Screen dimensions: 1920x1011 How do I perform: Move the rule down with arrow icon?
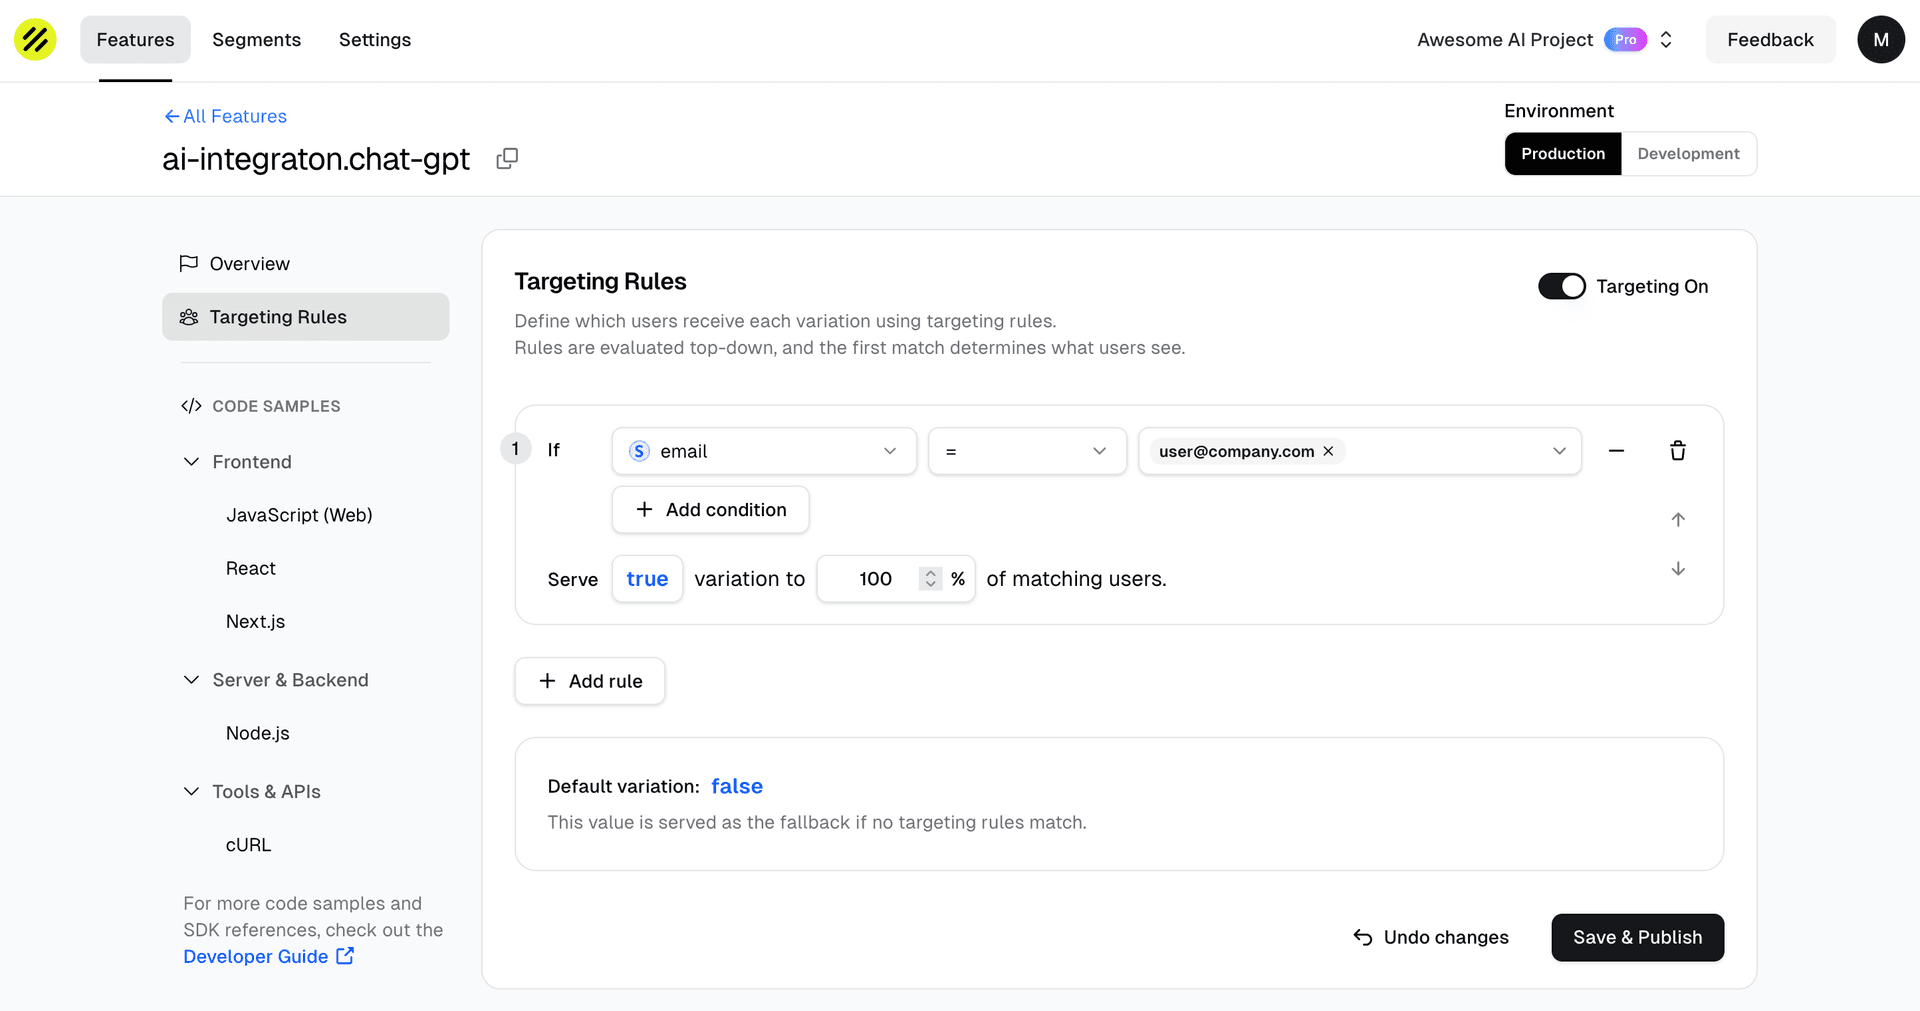(x=1677, y=569)
